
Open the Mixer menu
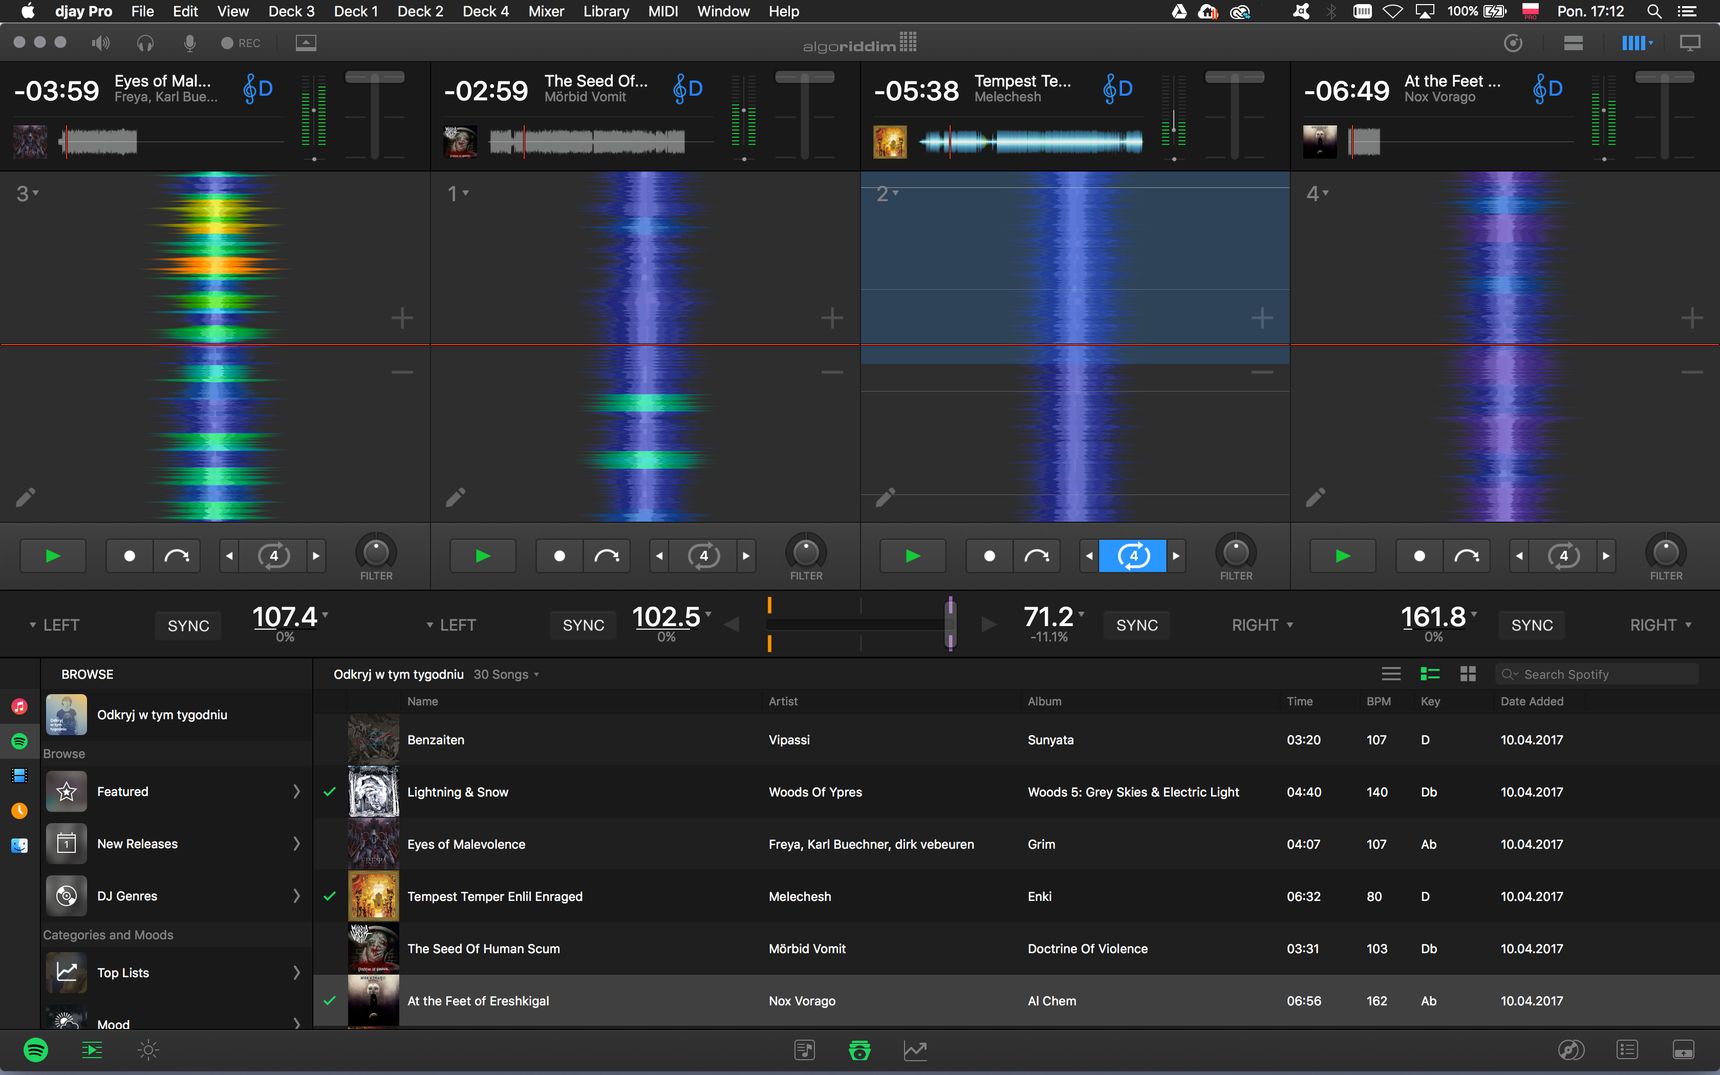tap(546, 11)
